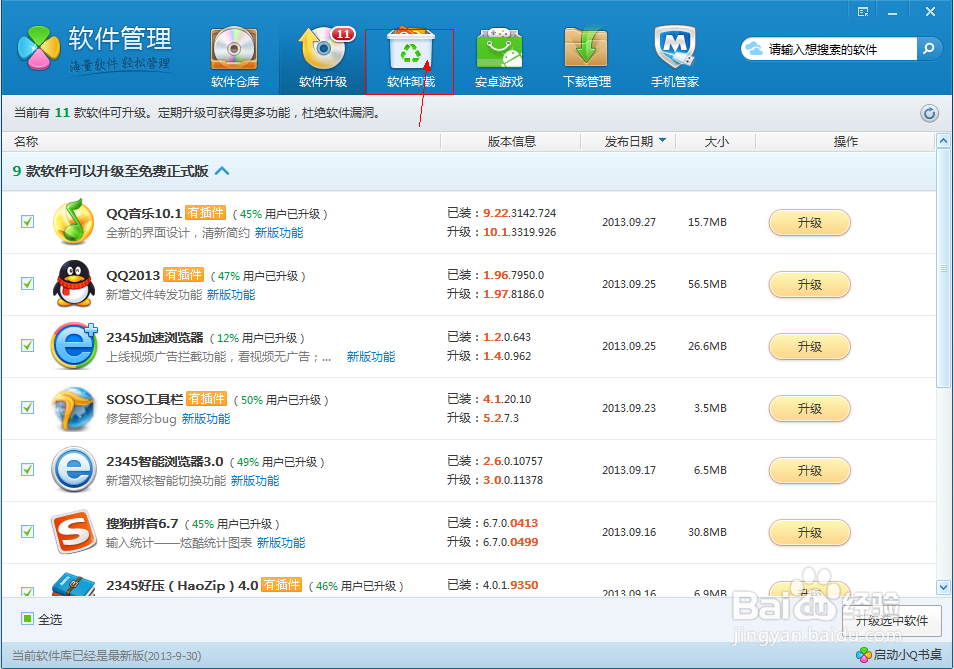The width and height of the screenshot is (954, 669).
Task: Uncheck the QQ2013 checkbox
Action: [27, 283]
